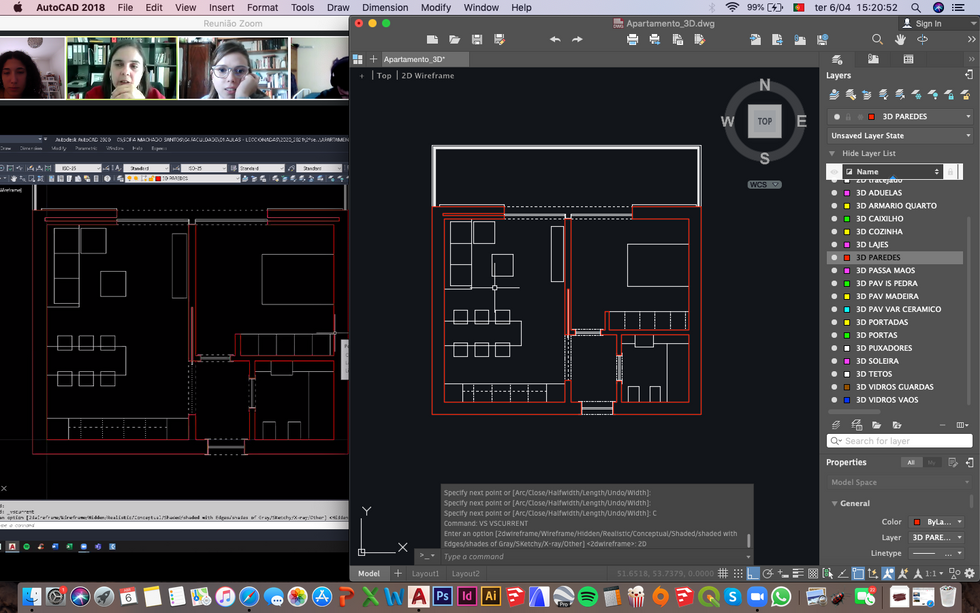Viewport: 980px width, 613px height.
Task: Toggle transparency display in status bar
Action: click(x=813, y=573)
